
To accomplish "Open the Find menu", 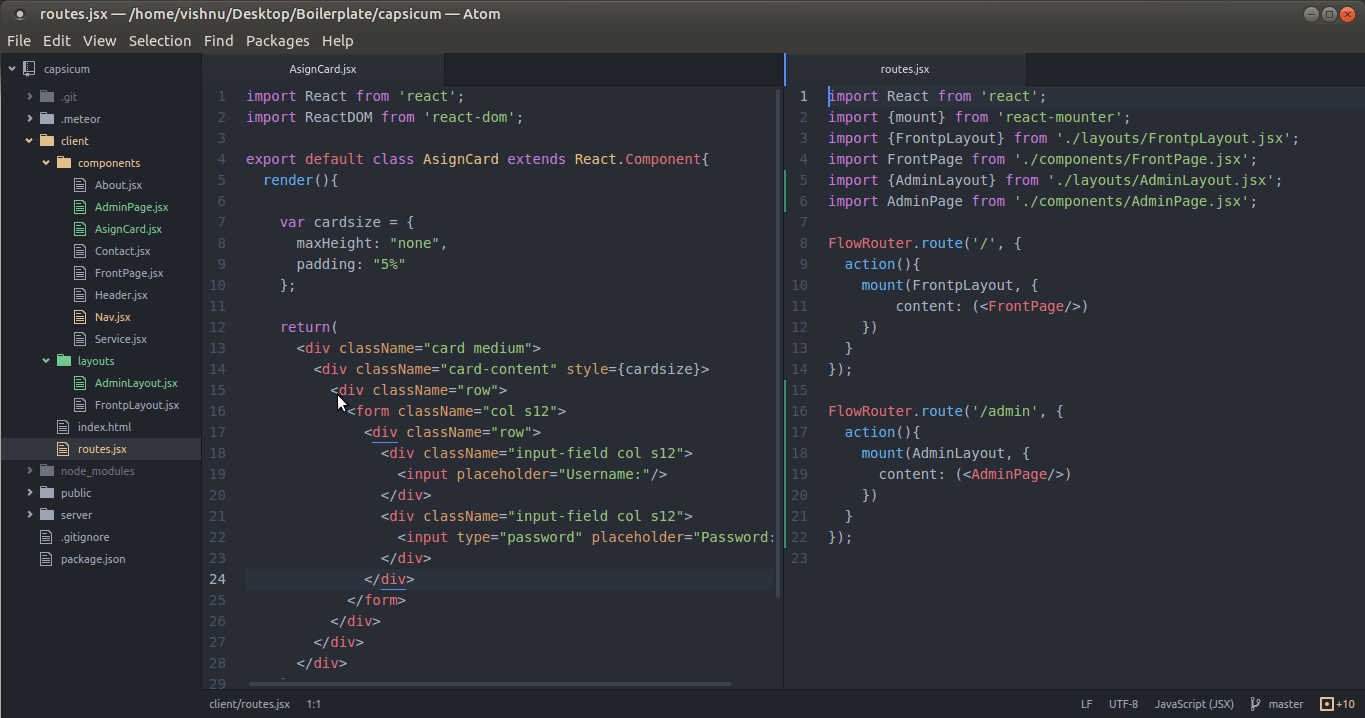I will coord(218,41).
